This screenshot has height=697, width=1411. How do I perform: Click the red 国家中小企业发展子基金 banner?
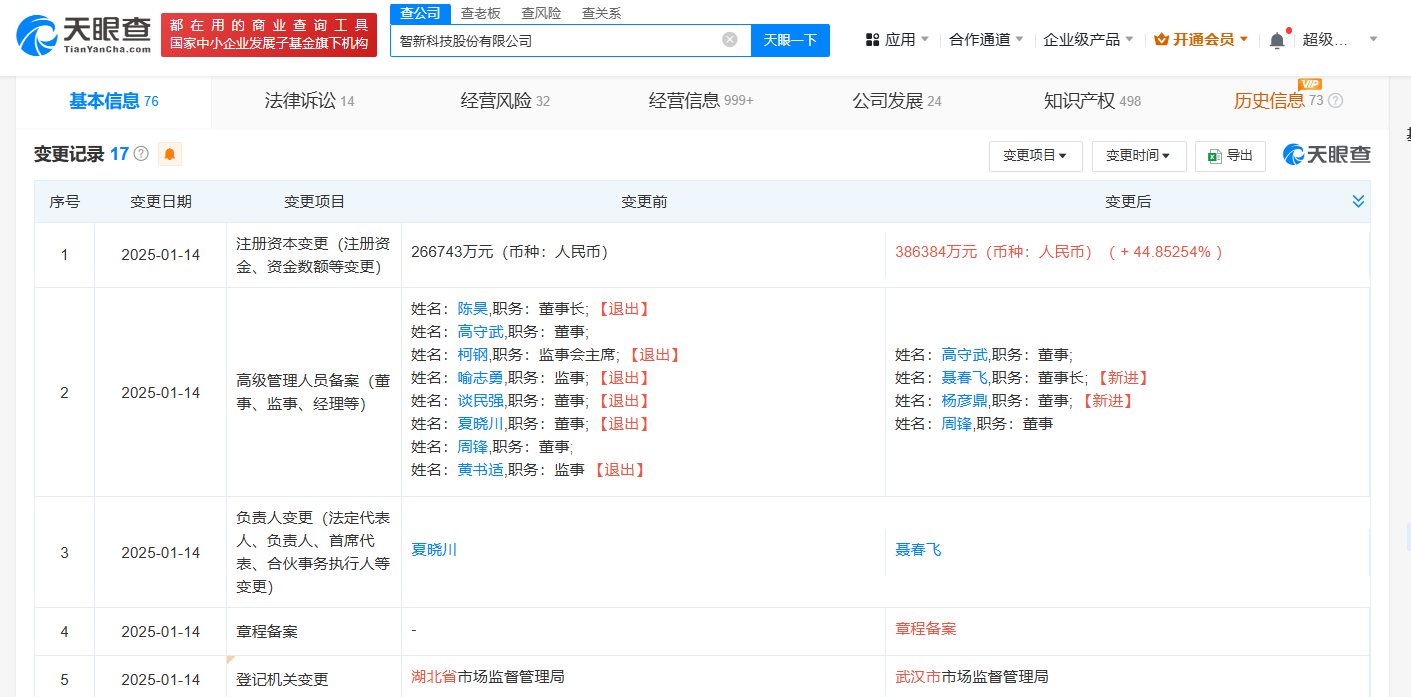point(269,35)
